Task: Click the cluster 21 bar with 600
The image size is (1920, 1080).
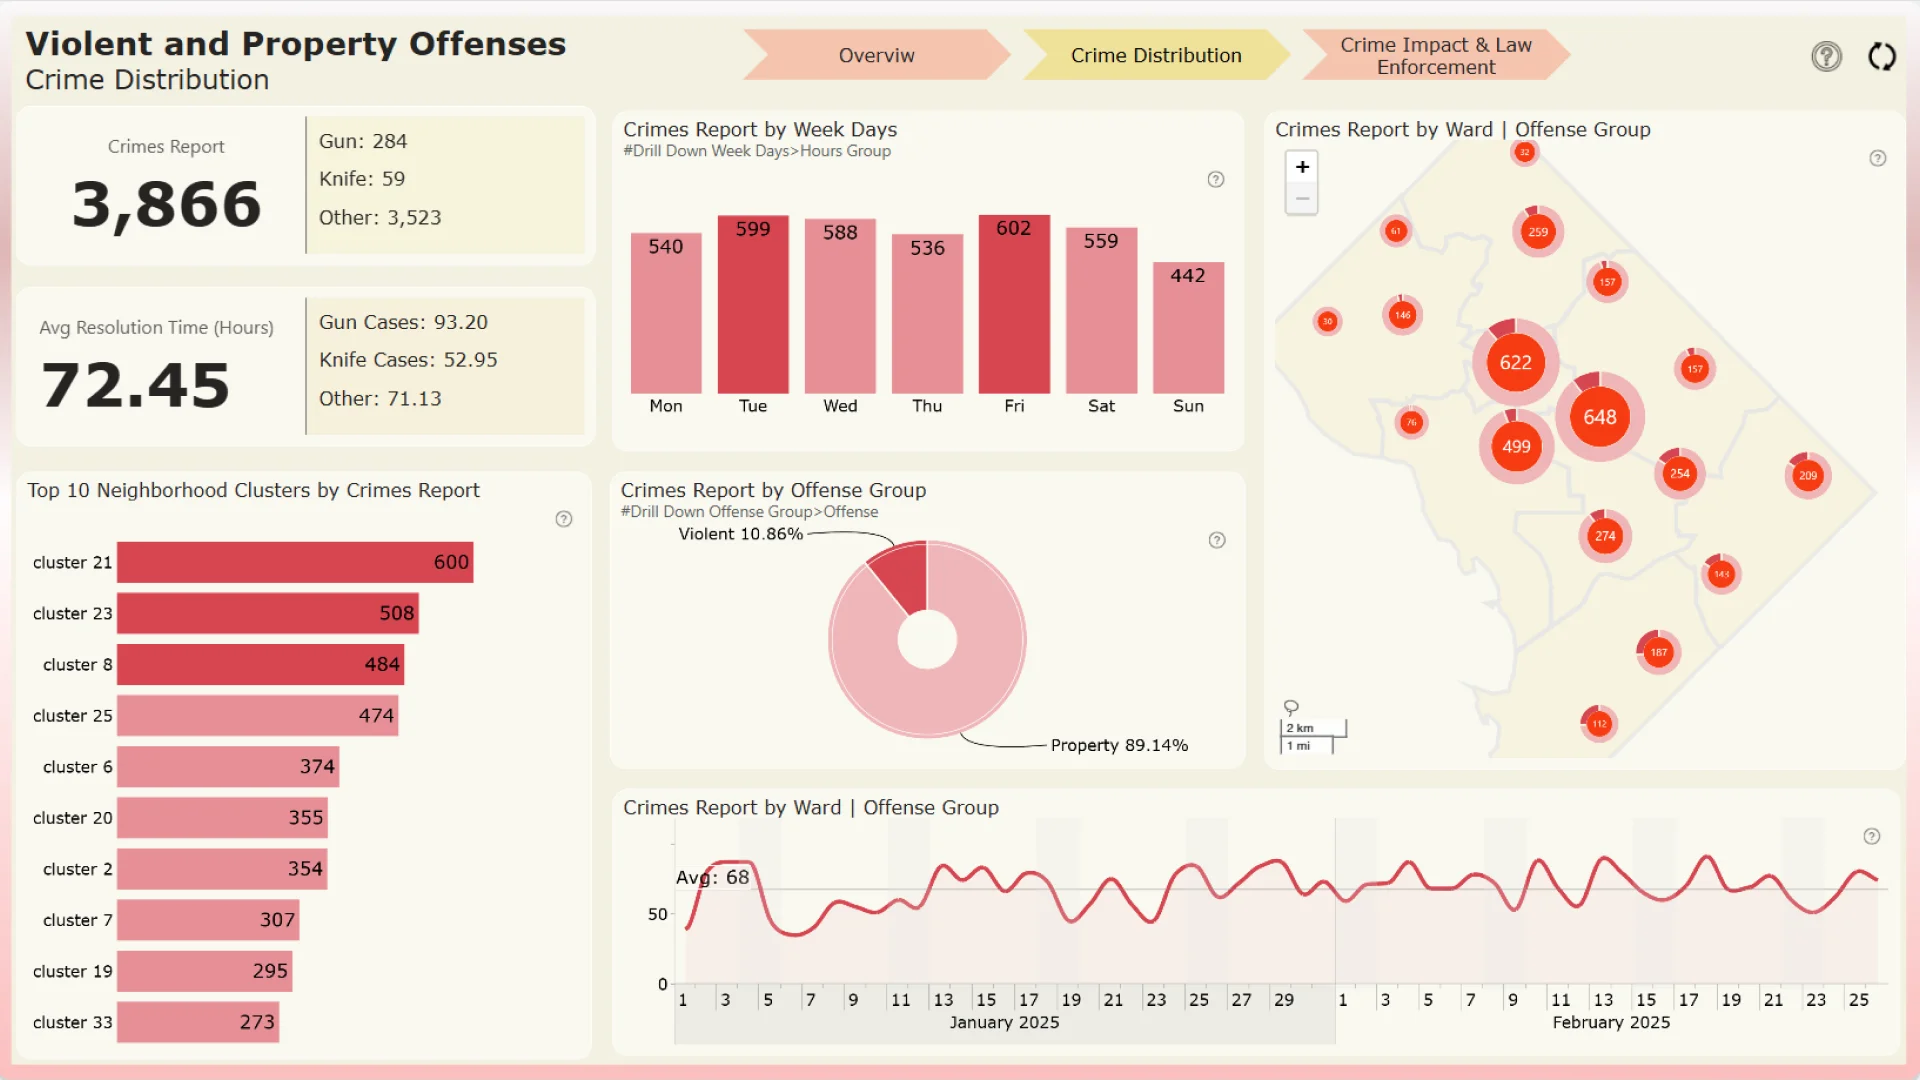Action: point(294,563)
